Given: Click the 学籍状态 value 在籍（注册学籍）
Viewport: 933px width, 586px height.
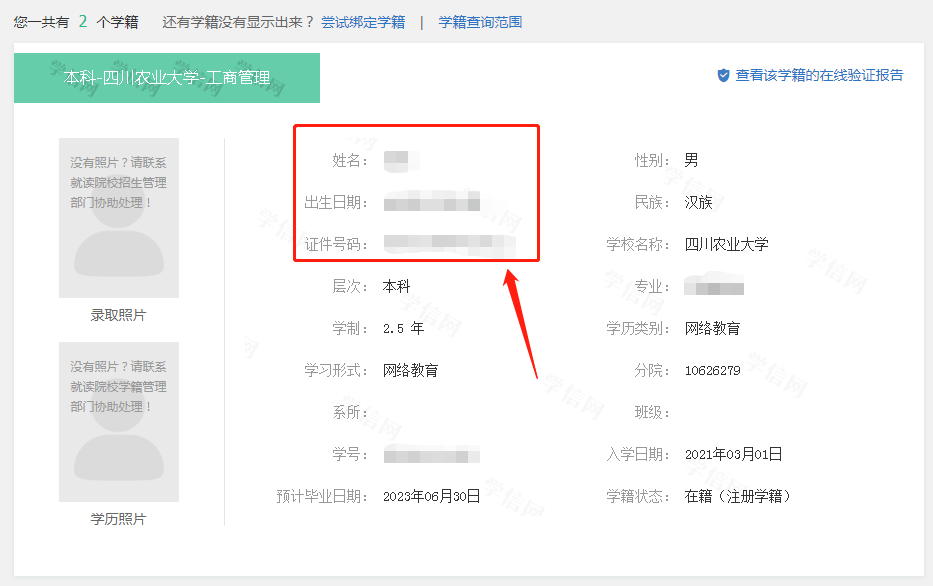Looking at the screenshot, I should (737, 497).
